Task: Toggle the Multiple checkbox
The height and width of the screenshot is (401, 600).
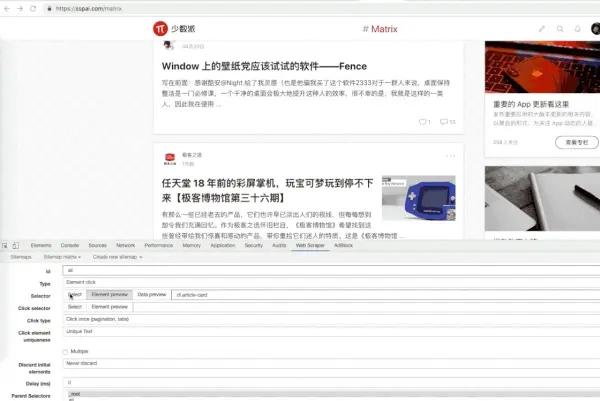Action: point(65,352)
